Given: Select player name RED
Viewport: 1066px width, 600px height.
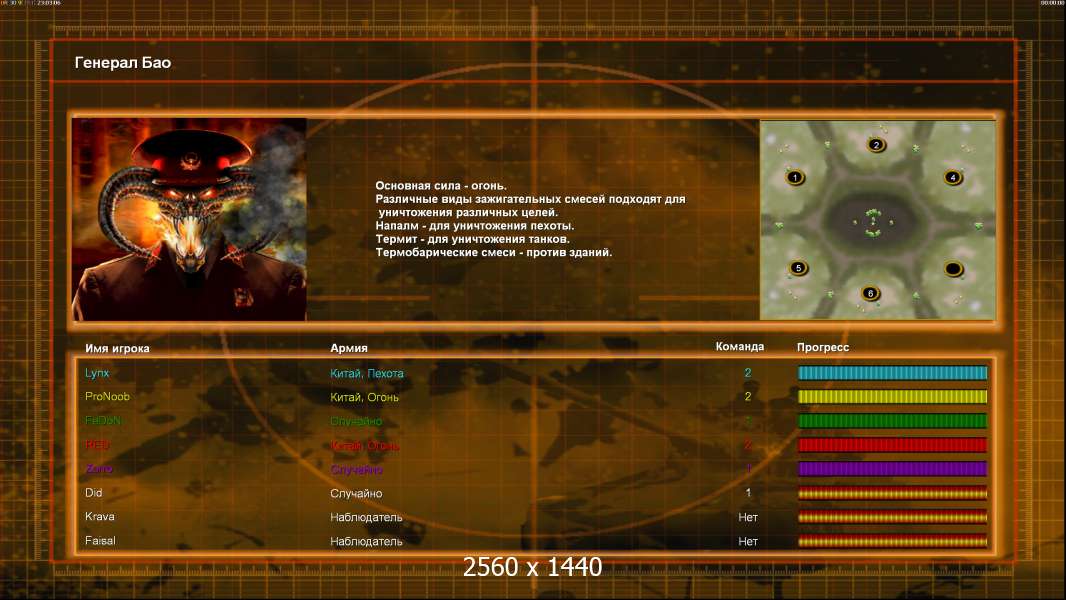Looking at the screenshot, I should point(97,445).
